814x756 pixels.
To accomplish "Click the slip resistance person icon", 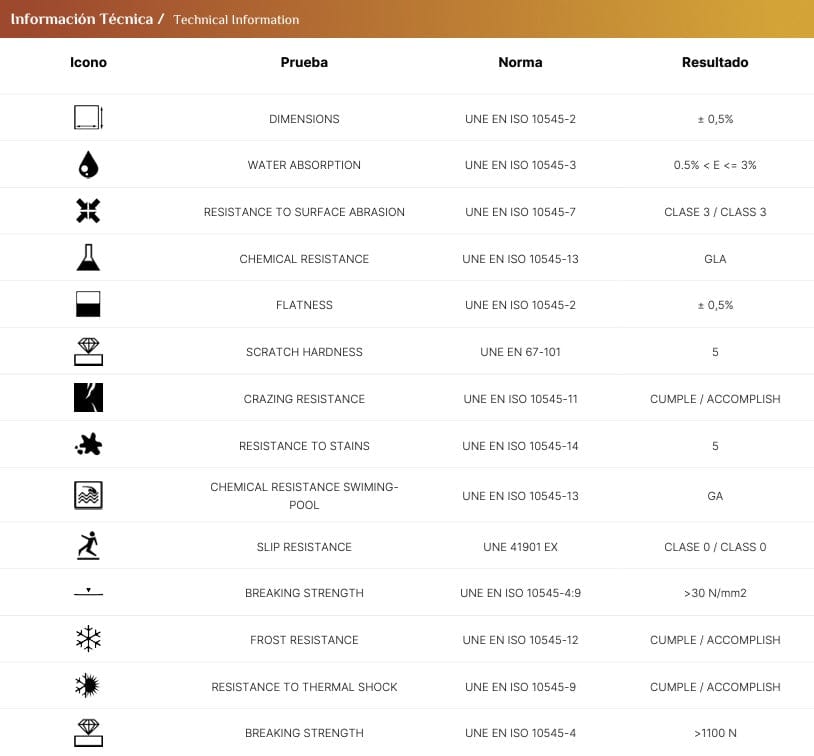I will [88, 546].
